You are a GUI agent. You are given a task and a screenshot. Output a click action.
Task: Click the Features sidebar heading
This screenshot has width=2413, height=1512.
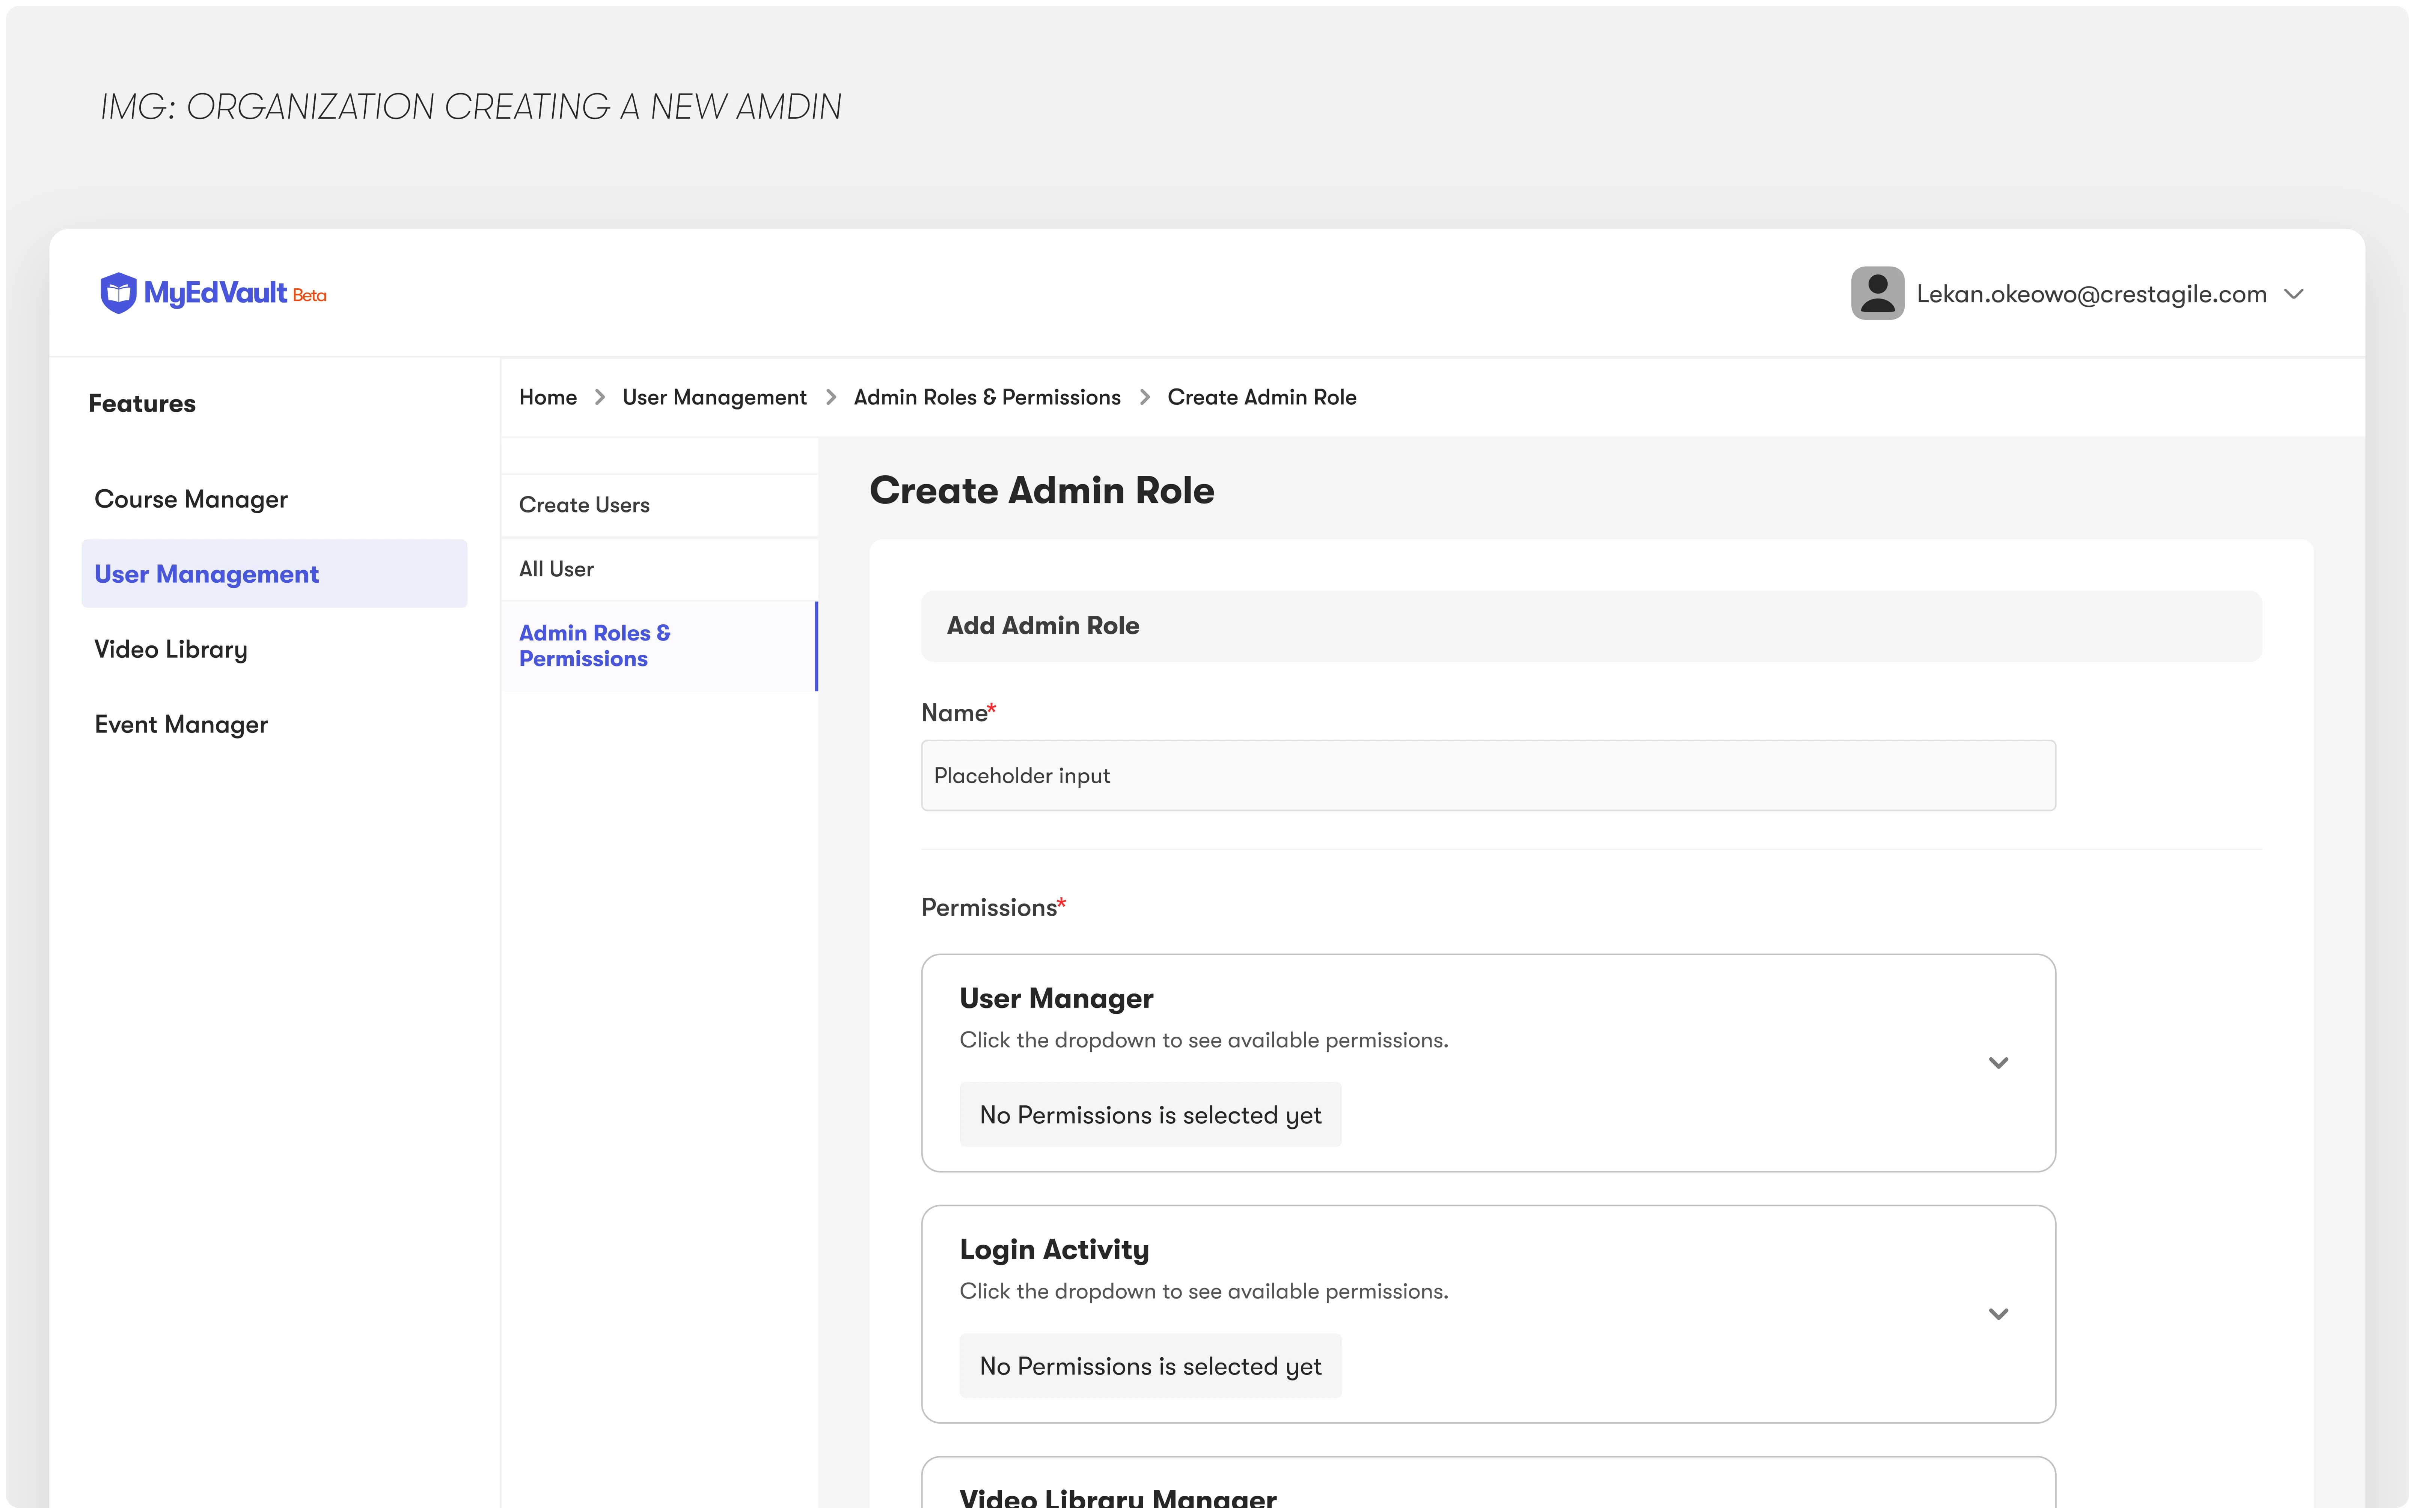[x=142, y=403]
